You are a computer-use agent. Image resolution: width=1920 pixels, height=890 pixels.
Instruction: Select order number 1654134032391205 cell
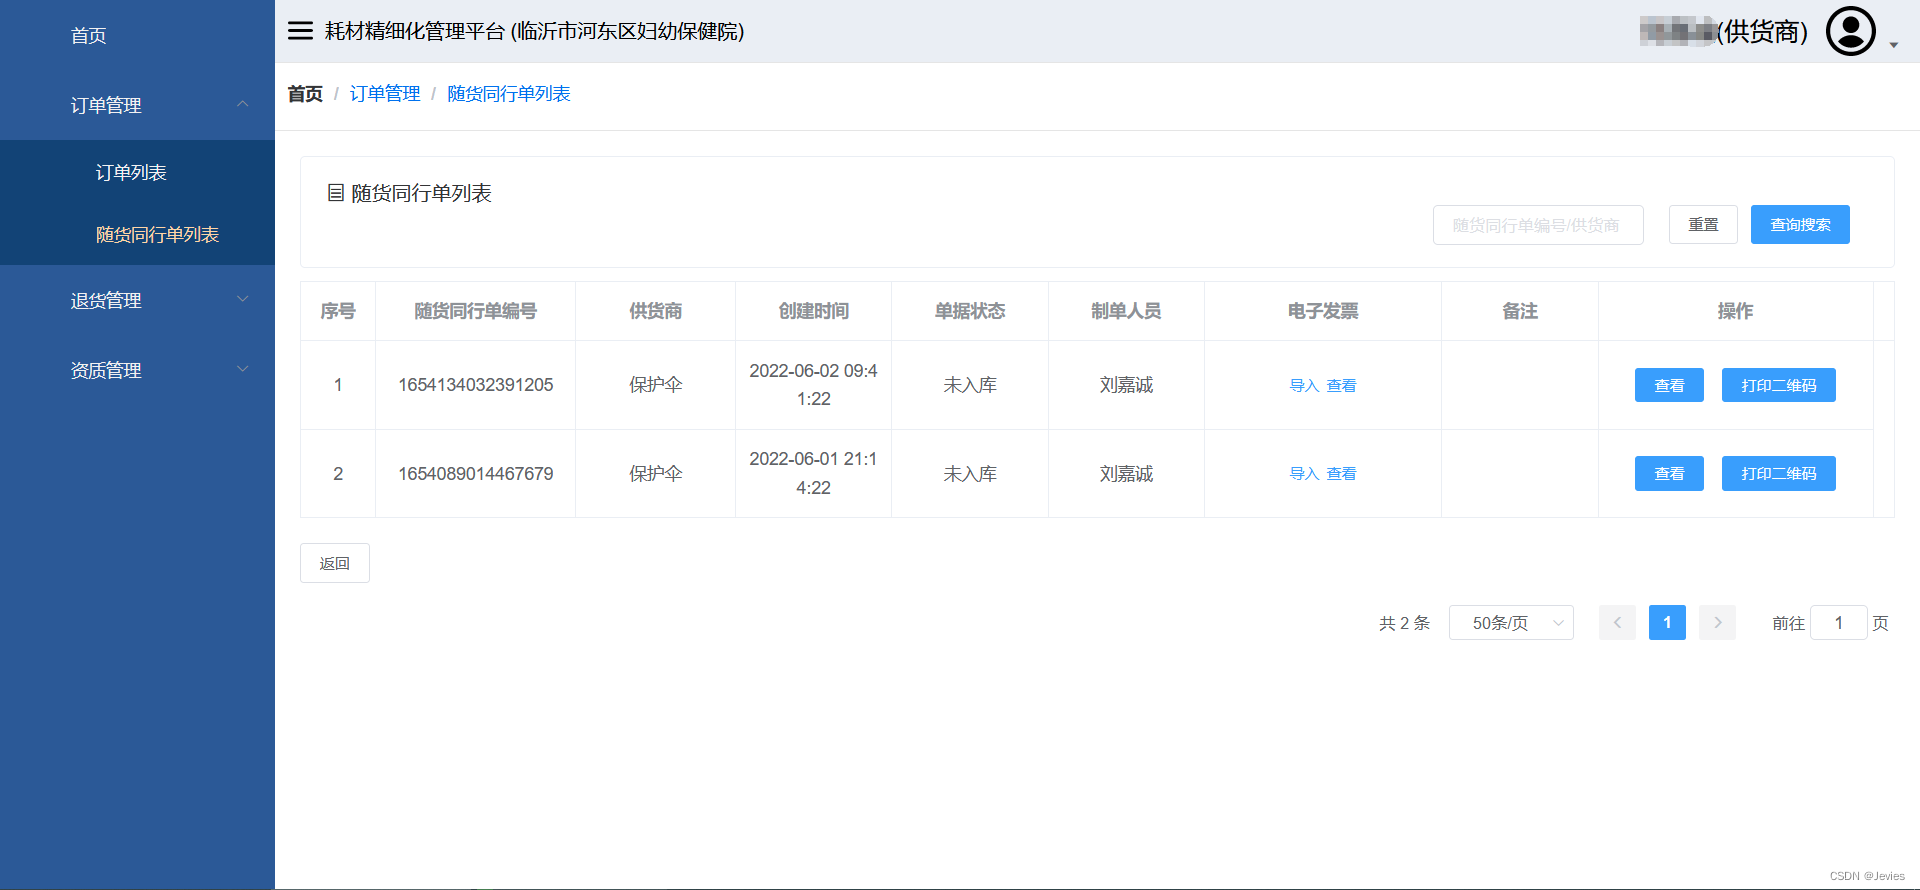click(x=475, y=385)
